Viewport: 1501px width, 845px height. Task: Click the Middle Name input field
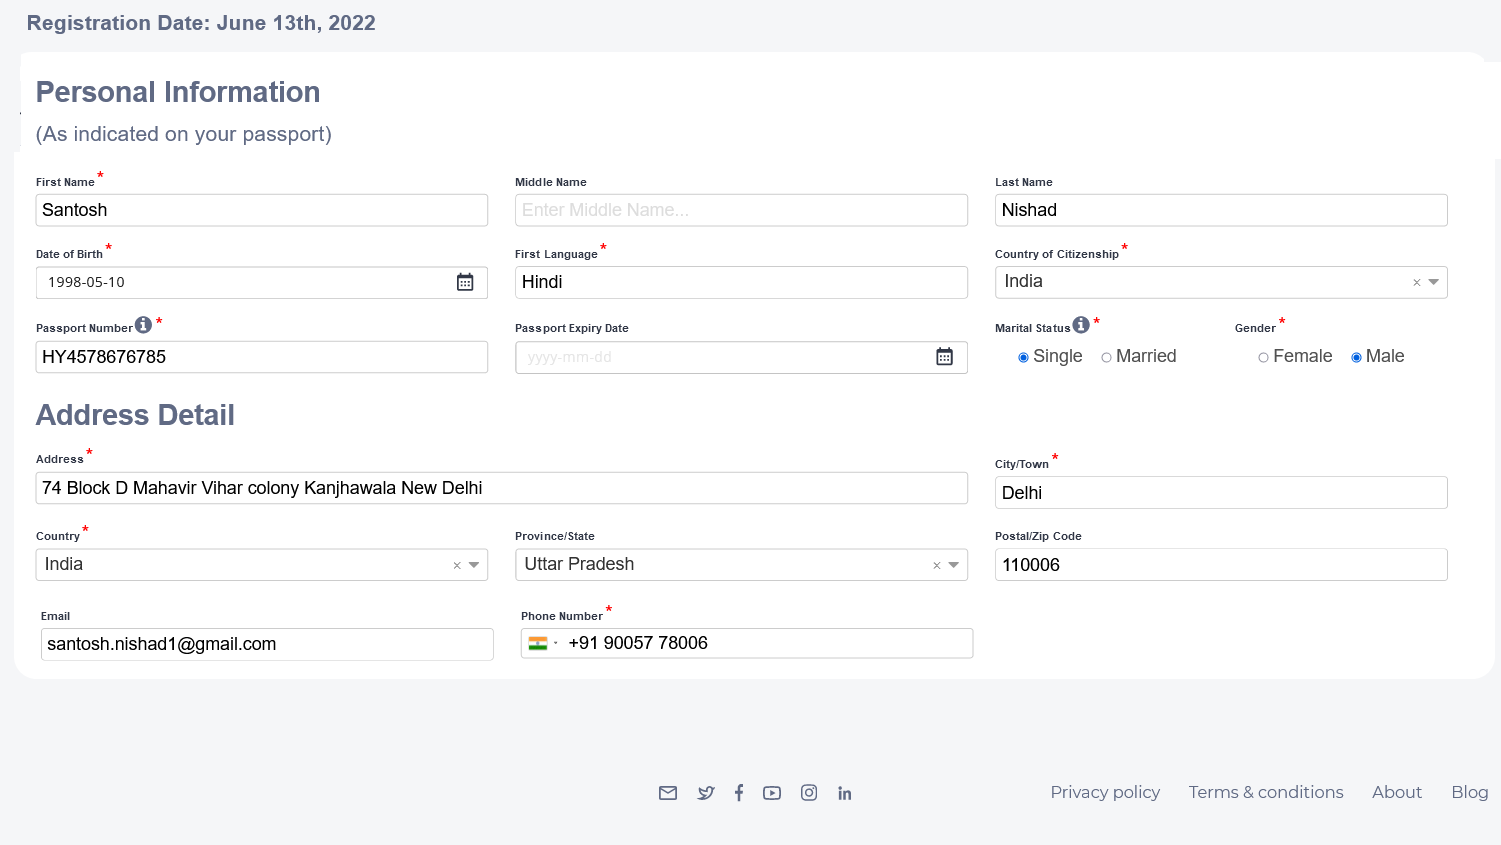(x=740, y=210)
